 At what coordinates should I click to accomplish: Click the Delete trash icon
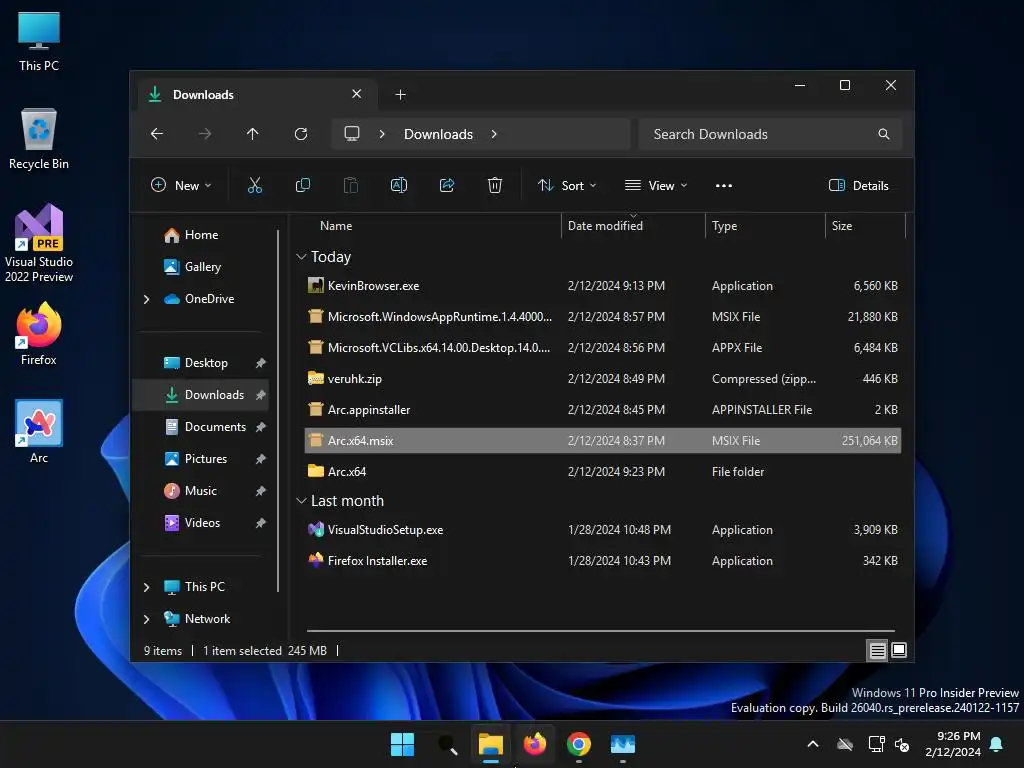click(495, 185)
